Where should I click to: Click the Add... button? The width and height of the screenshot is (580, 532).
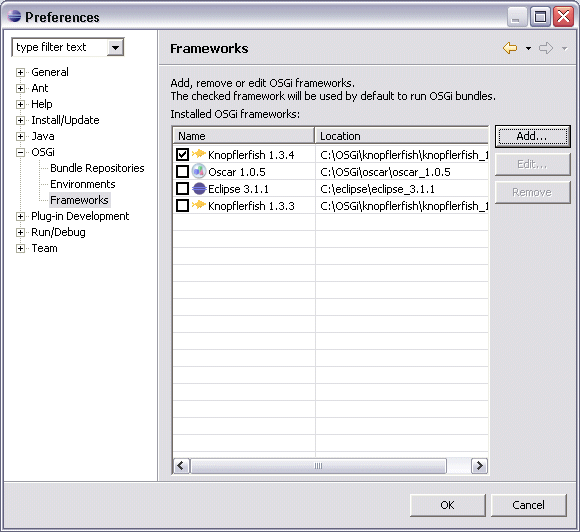coord(533,136)
